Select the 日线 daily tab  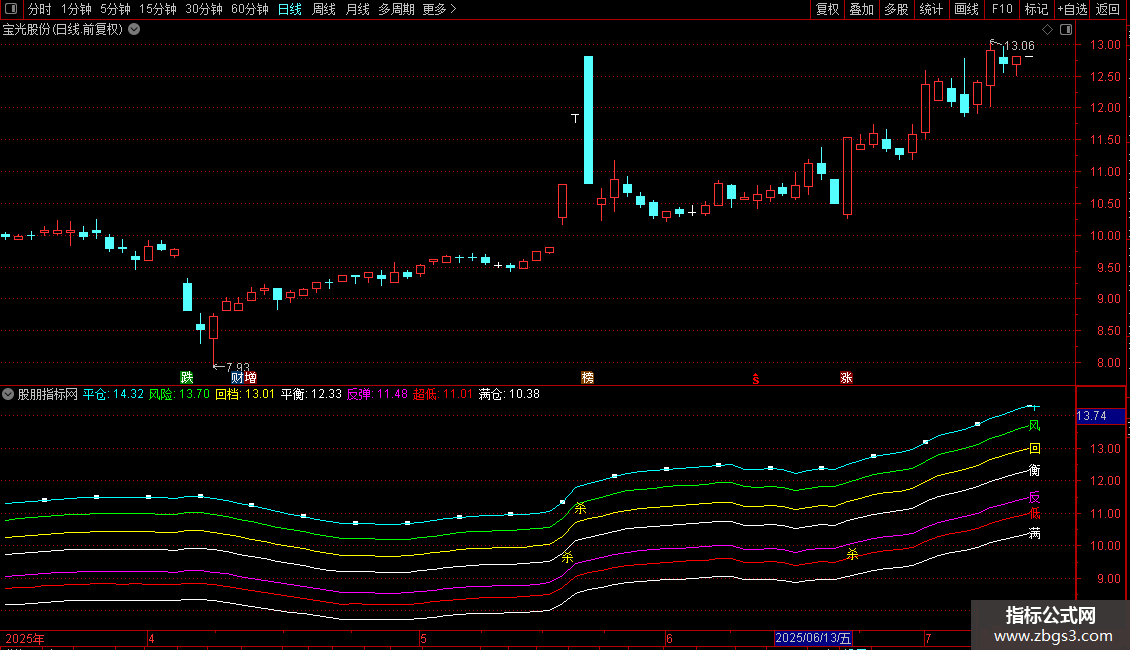point(290,9)
